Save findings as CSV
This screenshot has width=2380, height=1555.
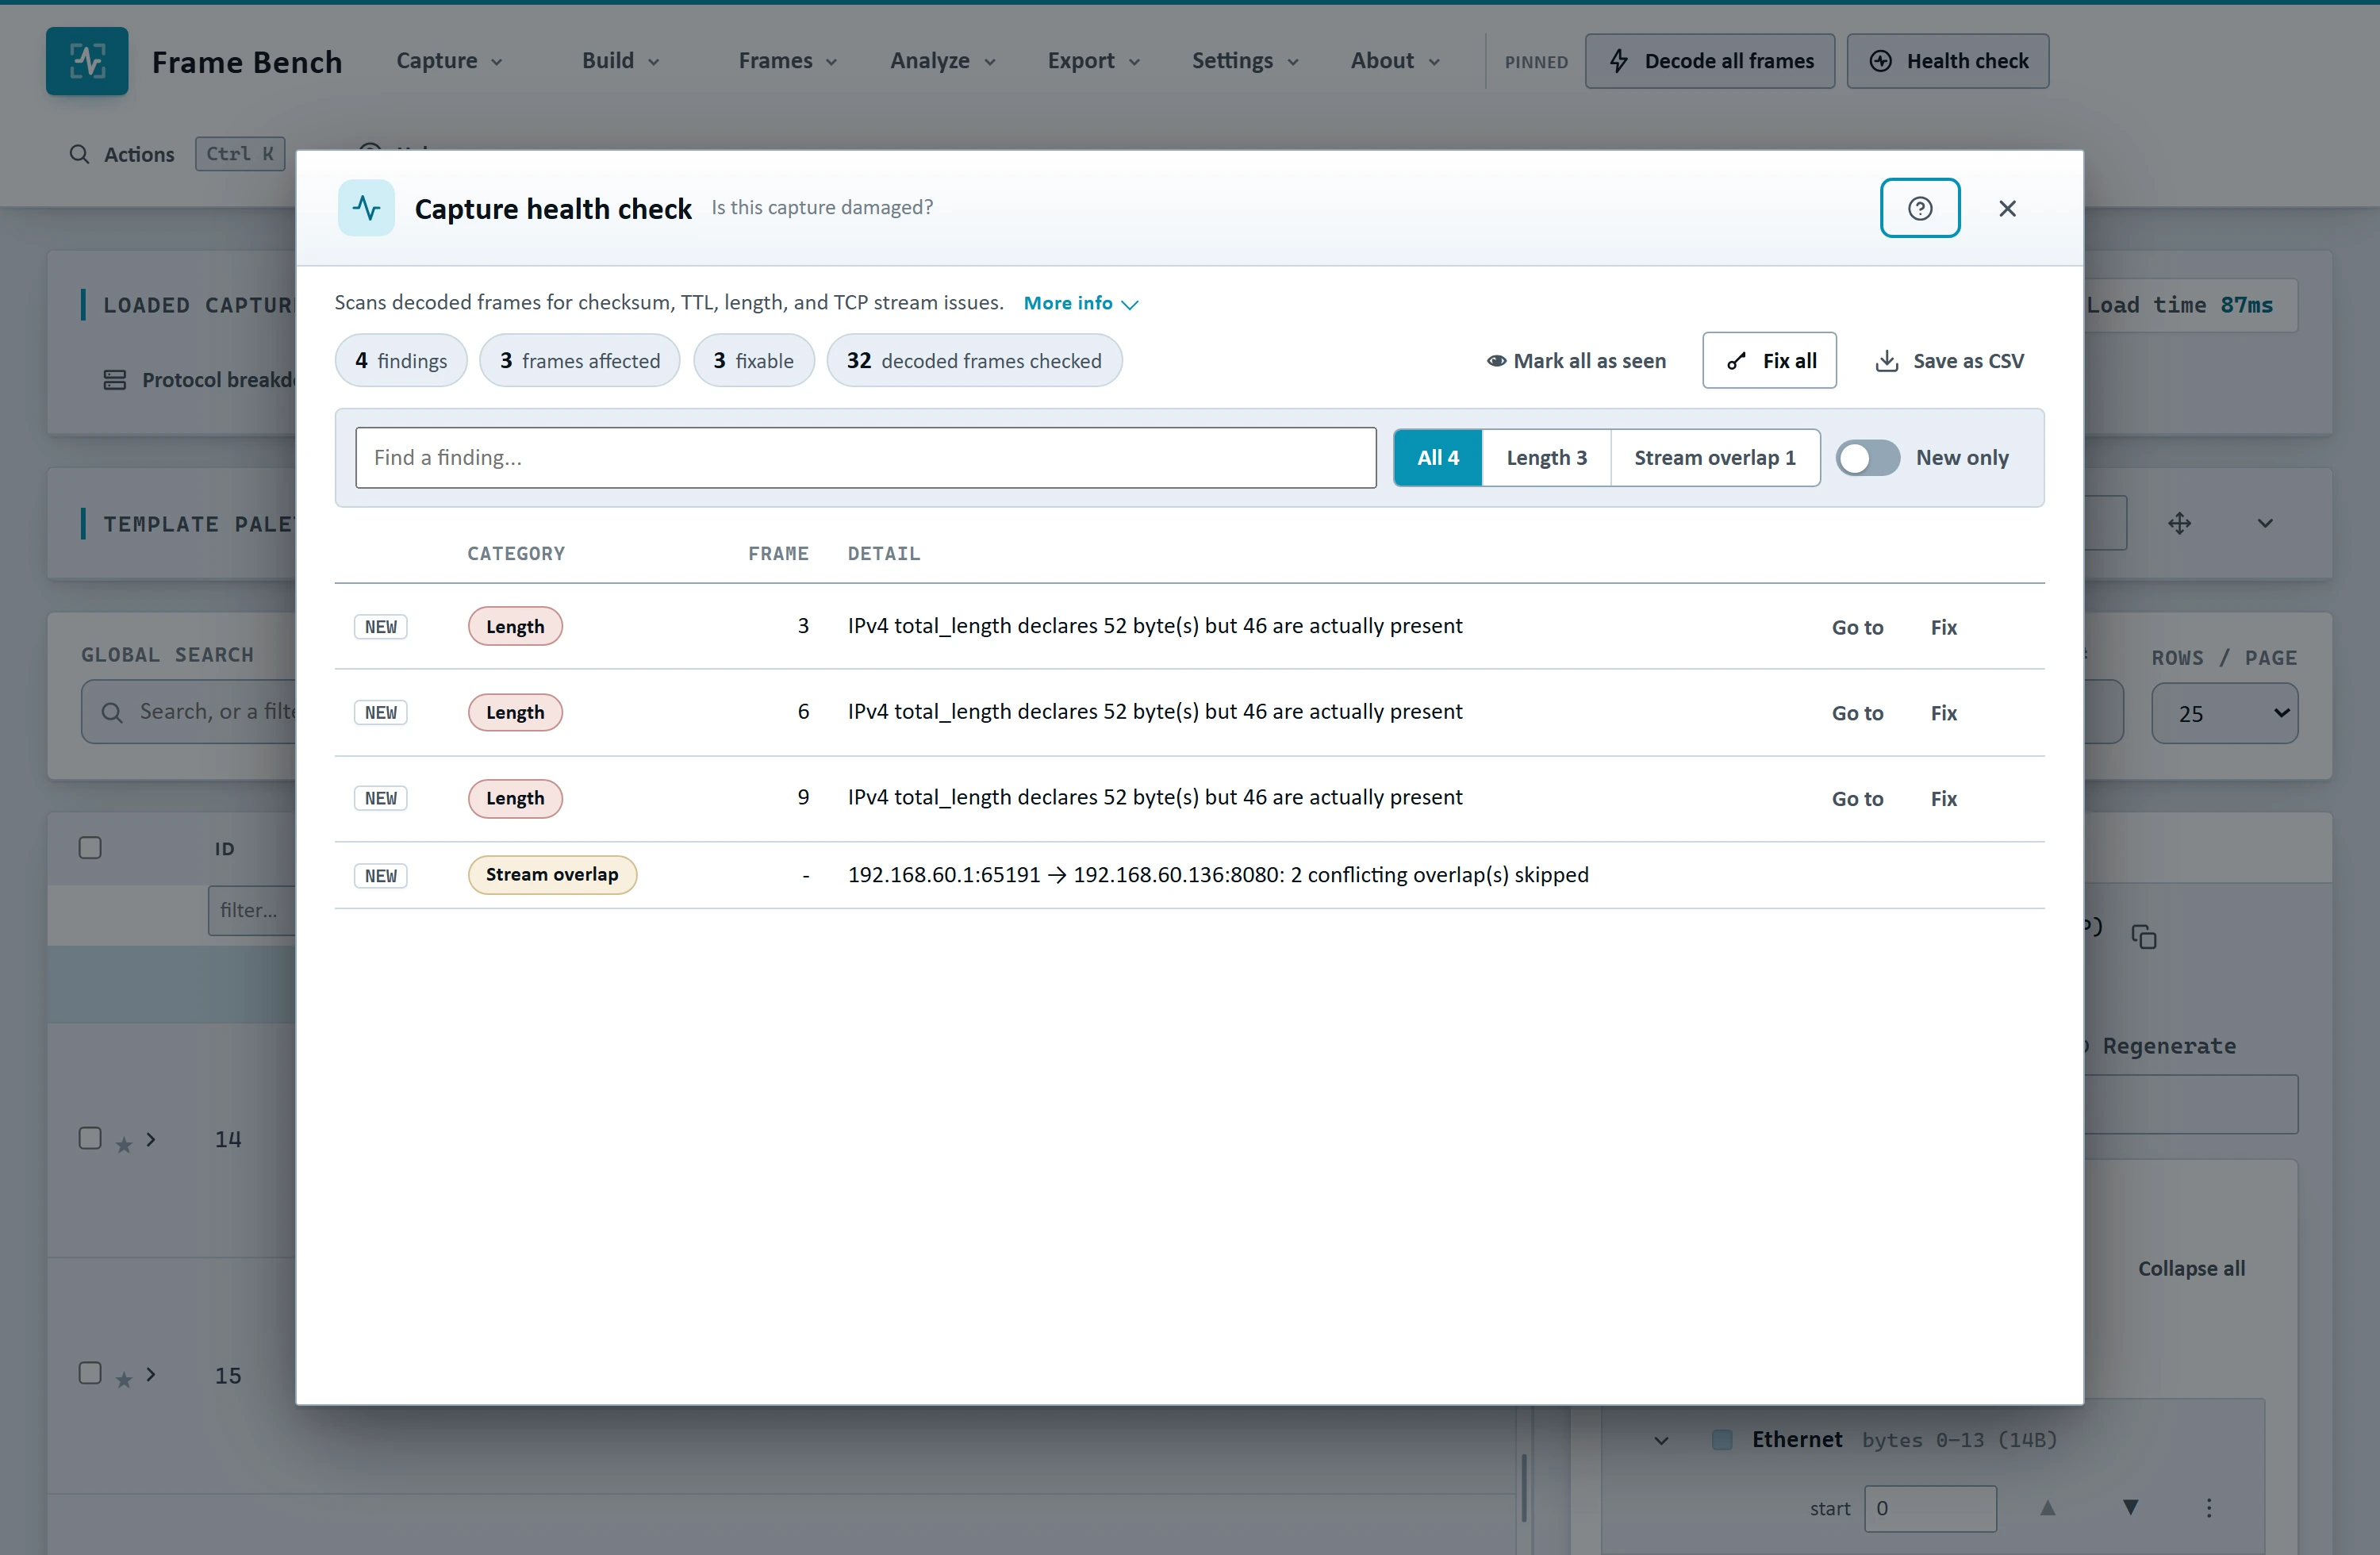tap(1949, 361)
